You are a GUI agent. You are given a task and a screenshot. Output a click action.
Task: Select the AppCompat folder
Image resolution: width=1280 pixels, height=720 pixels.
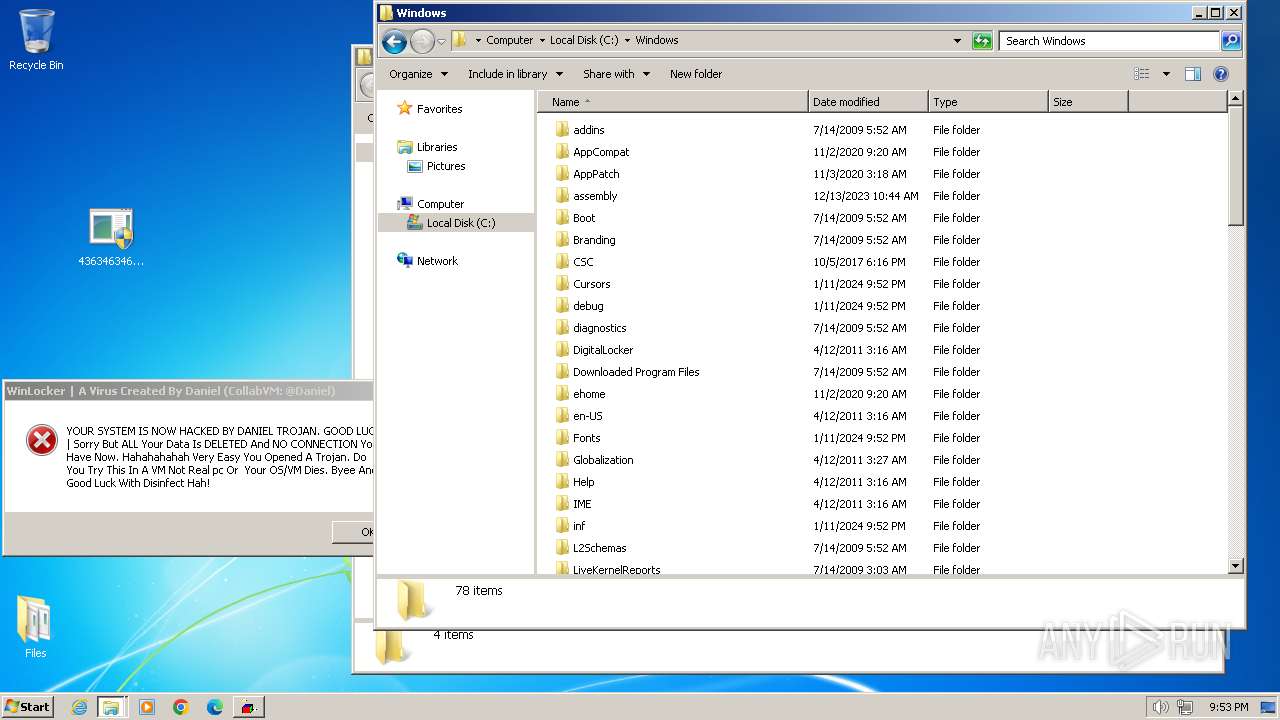coord(600,152)
